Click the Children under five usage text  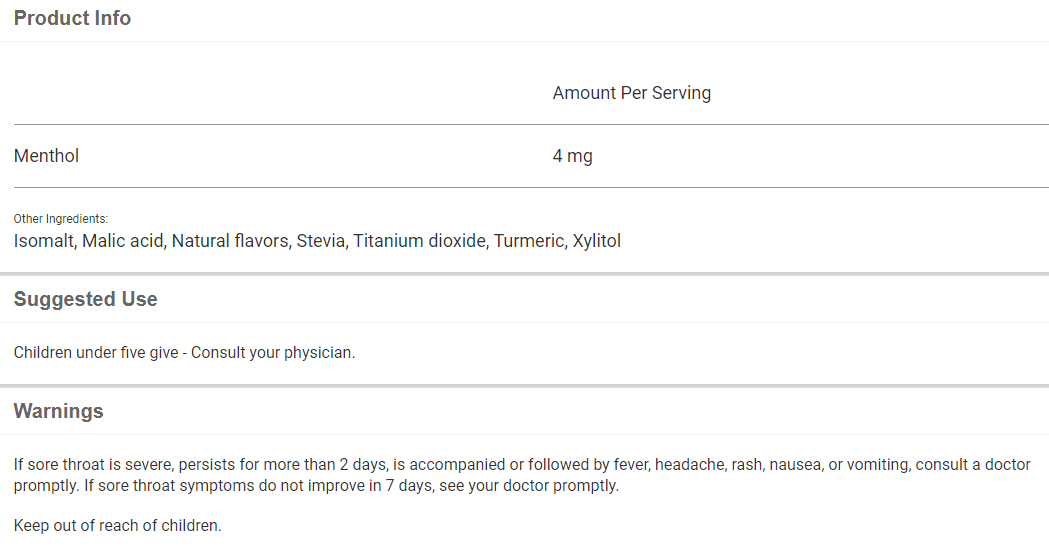184,352
